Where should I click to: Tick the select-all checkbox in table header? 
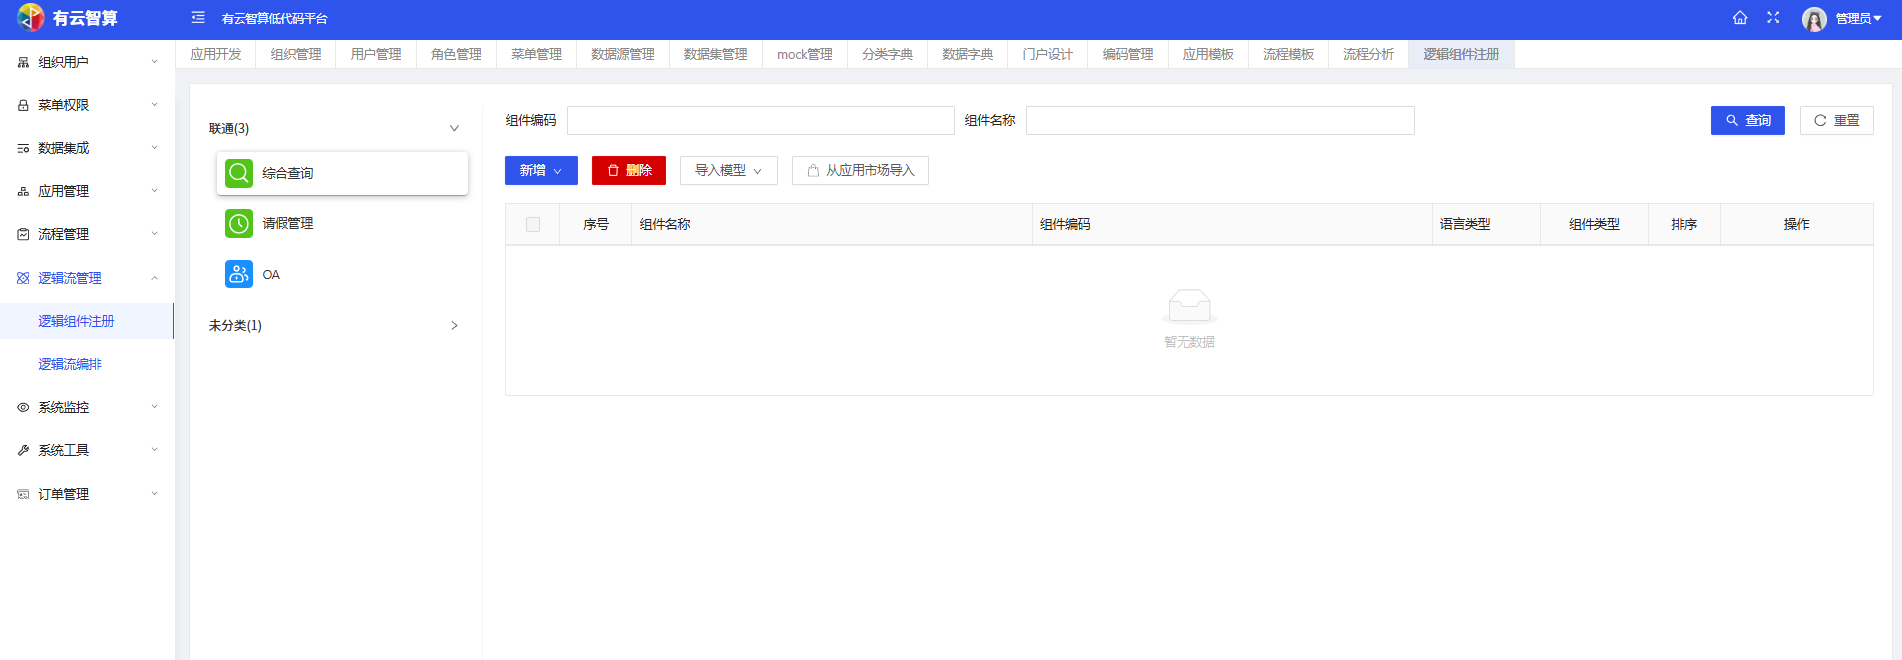point(533,225)
